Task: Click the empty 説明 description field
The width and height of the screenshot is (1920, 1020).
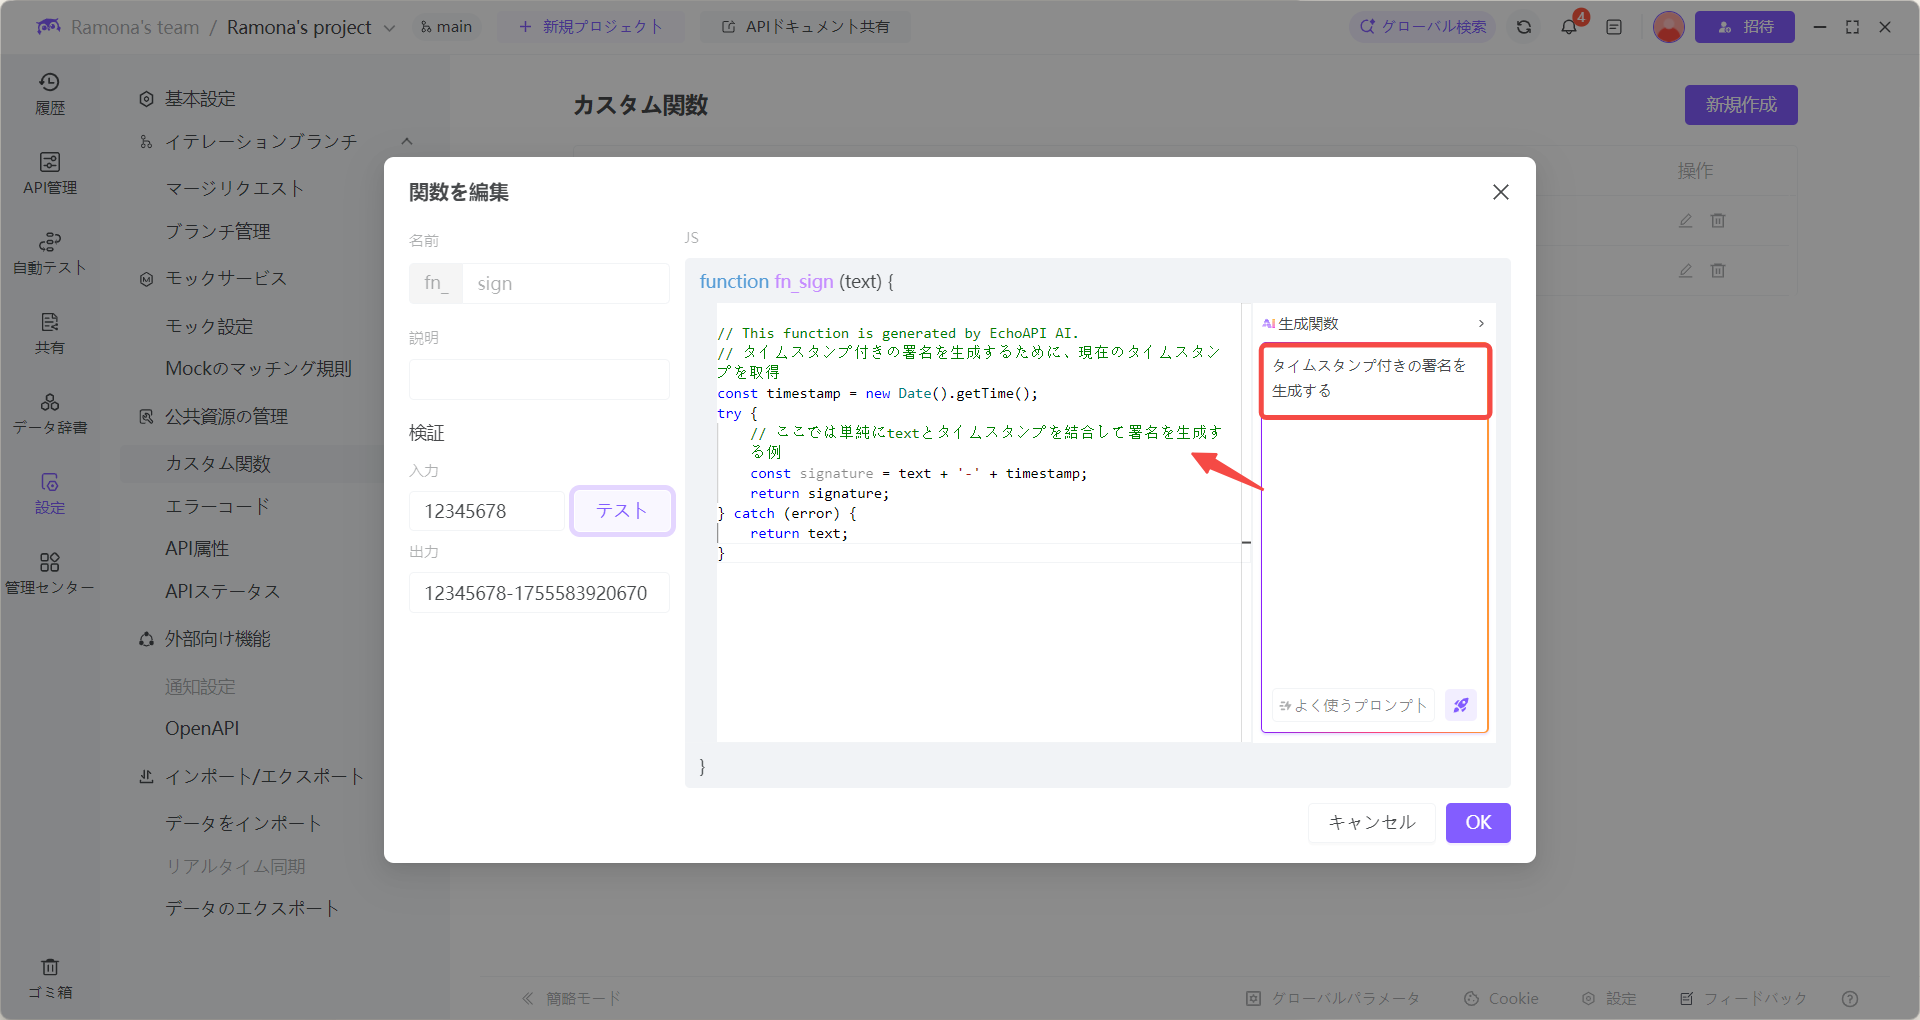Action: pyautogui.click(x=539, y=380)
